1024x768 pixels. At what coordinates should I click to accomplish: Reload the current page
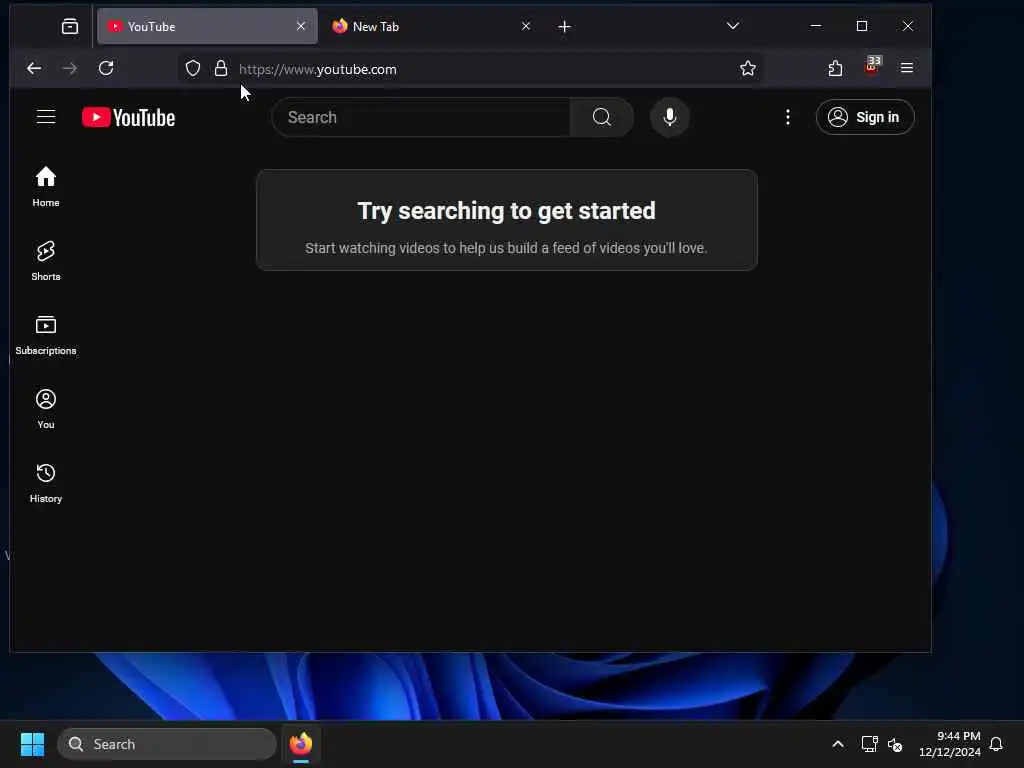(x=106, y=68)
